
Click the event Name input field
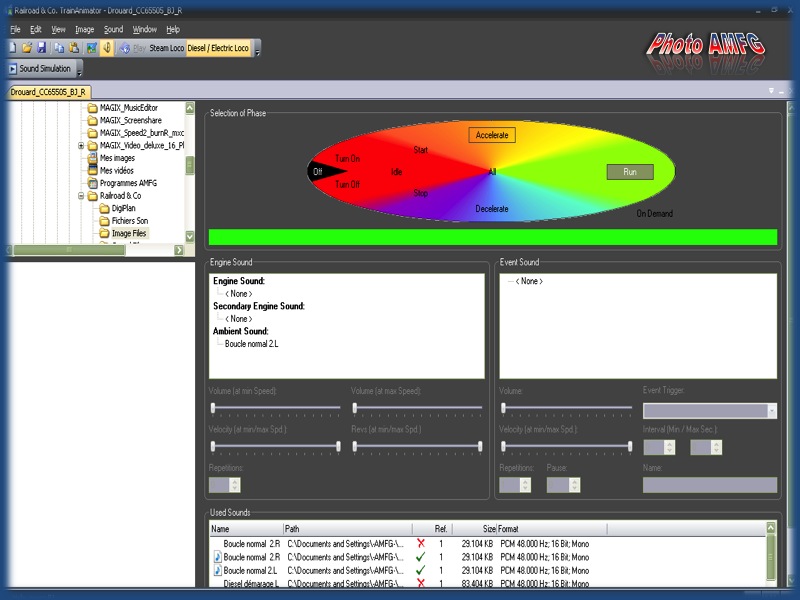tap(710, 485)
